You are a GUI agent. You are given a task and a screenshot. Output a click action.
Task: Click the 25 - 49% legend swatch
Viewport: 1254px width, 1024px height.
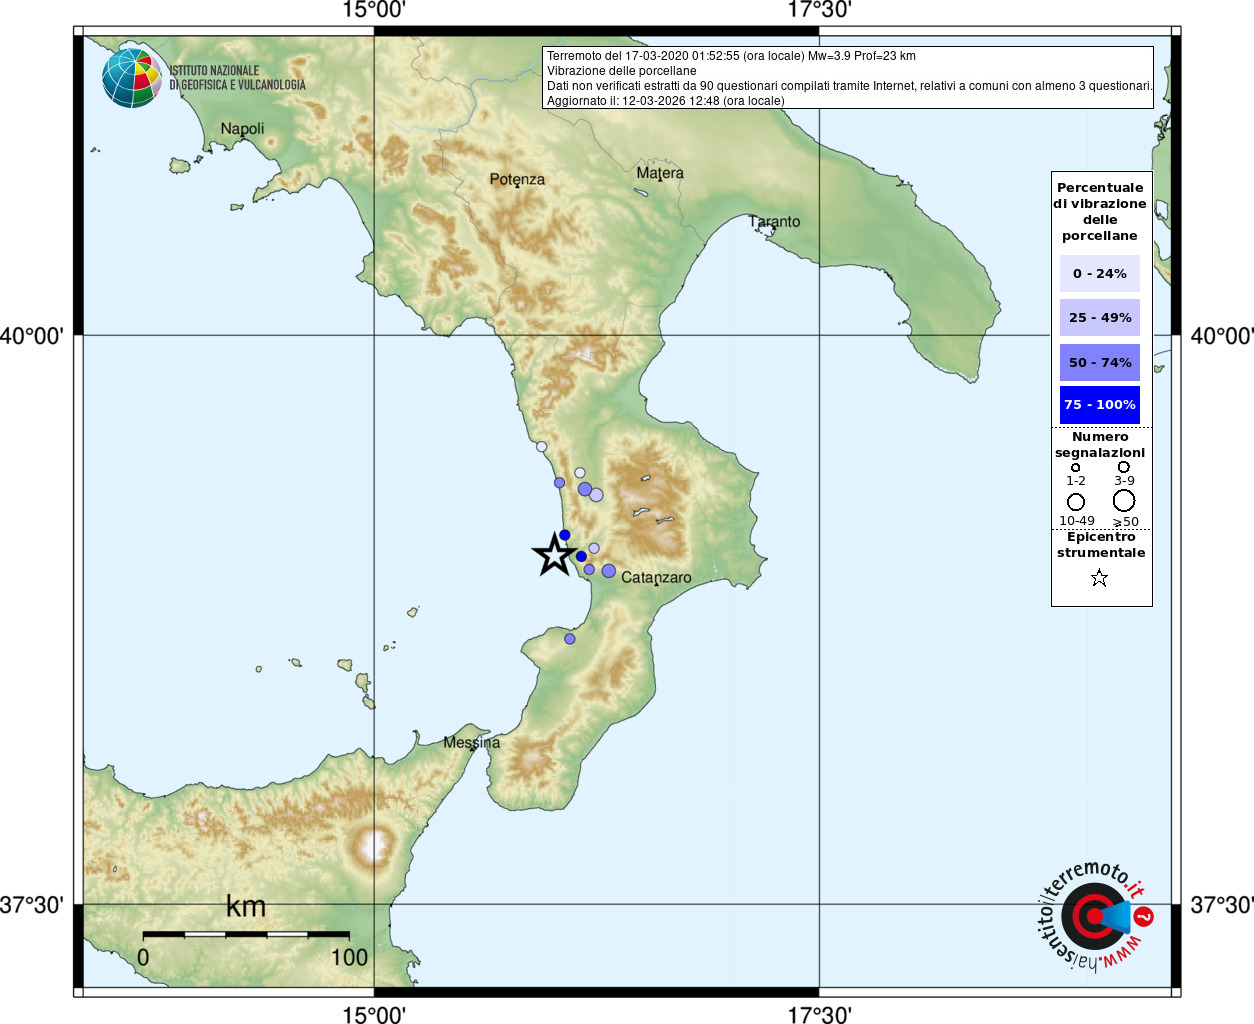pos(1100,317)
